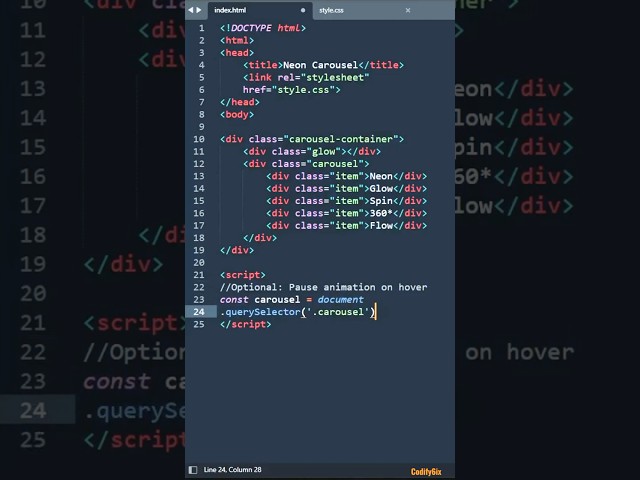Click line number 1 in gutter
The image size is (640, 480).
[x=202, y=28]
